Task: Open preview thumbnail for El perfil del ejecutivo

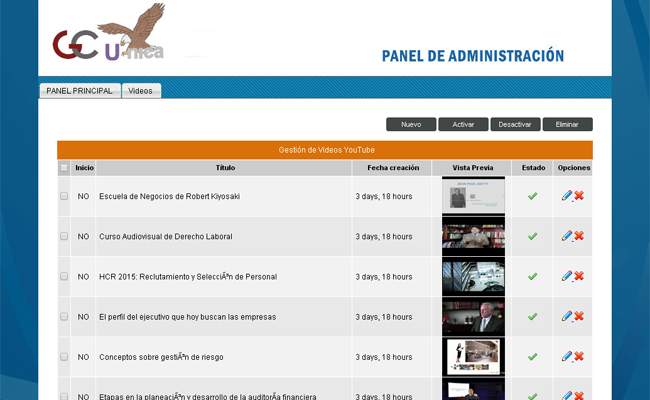Action: [x=473, y=316]
